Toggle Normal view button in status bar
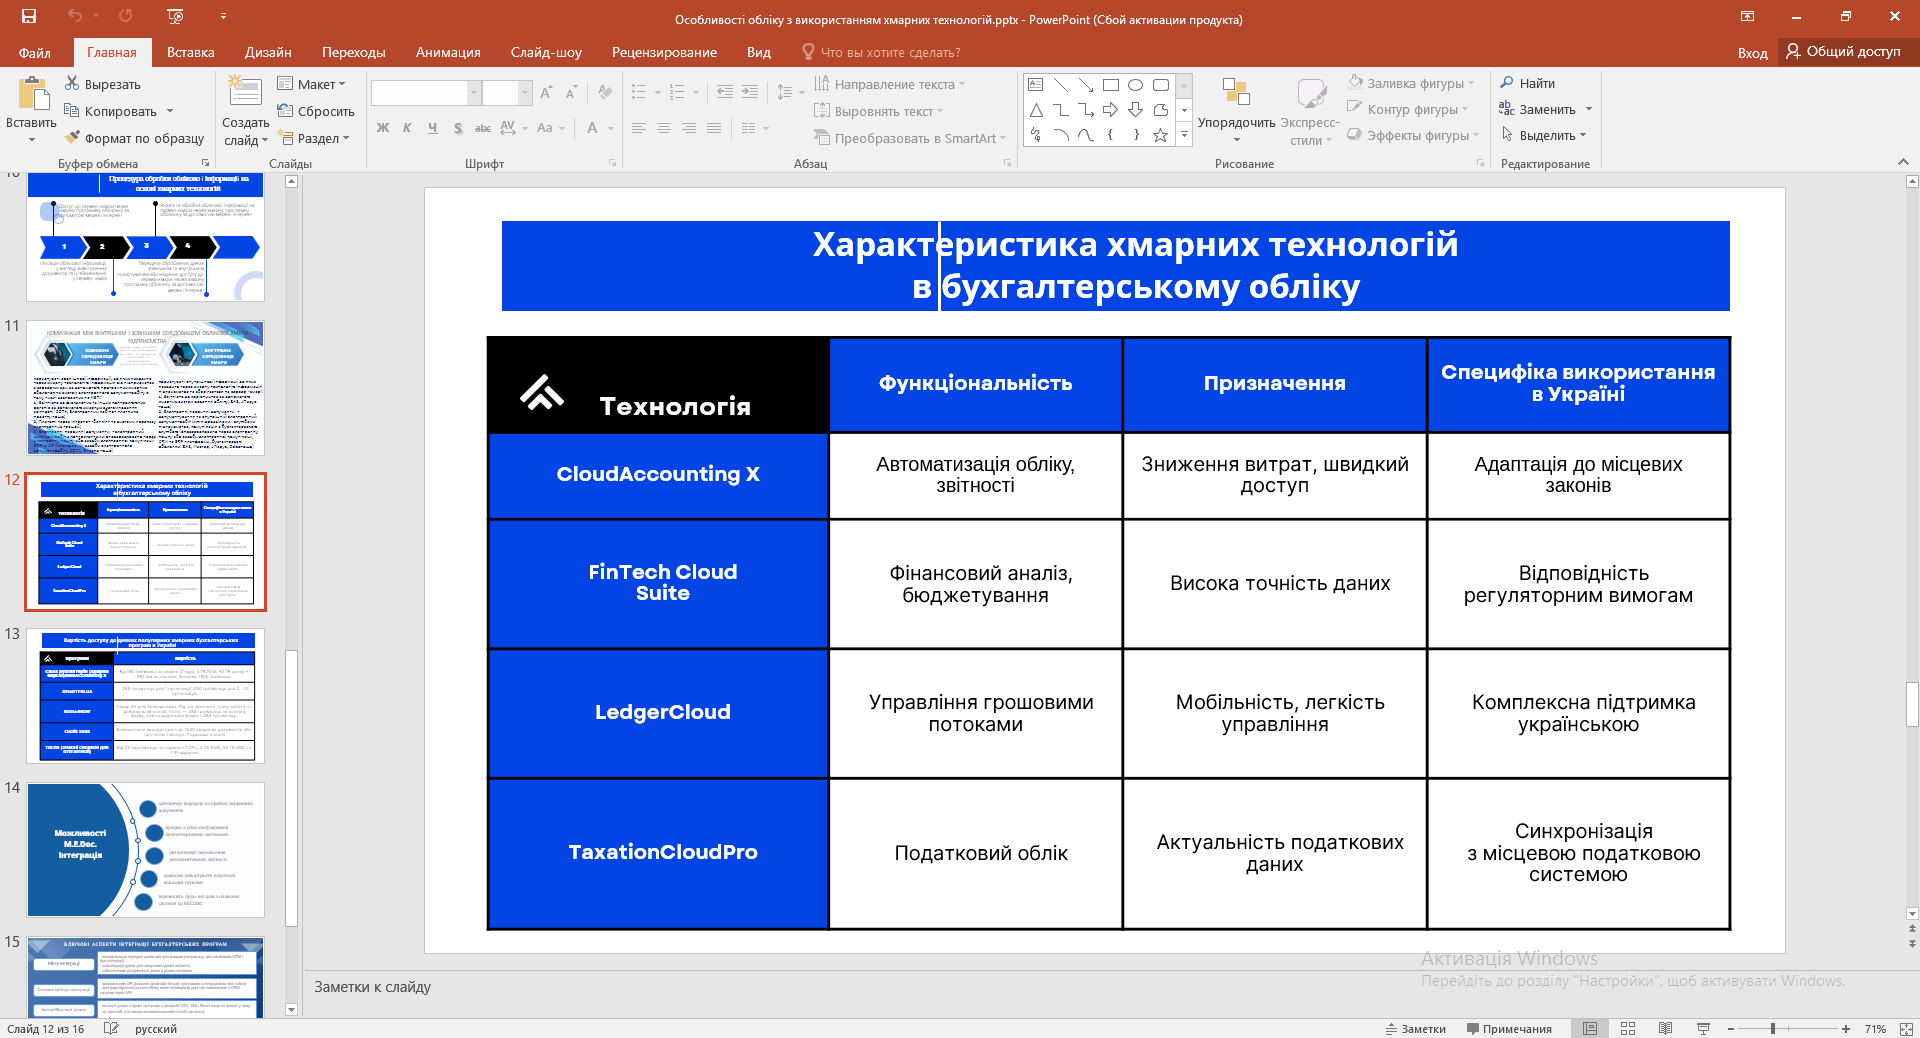Screen dimensions: 1920x1038 [x=1590, y=1029]
